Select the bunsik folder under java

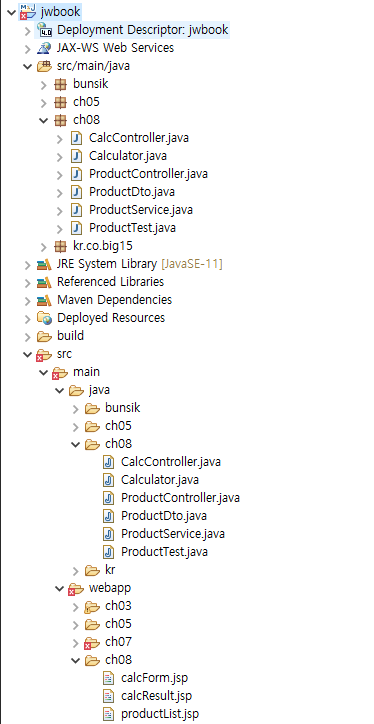click(x=123, y=408)
